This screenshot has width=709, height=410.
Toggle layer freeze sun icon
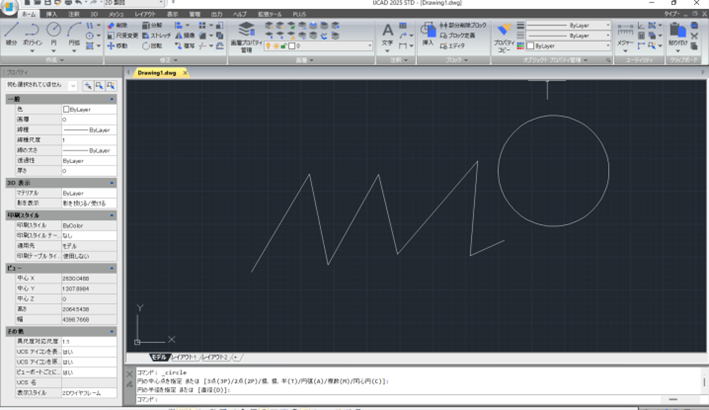point(276,46)
